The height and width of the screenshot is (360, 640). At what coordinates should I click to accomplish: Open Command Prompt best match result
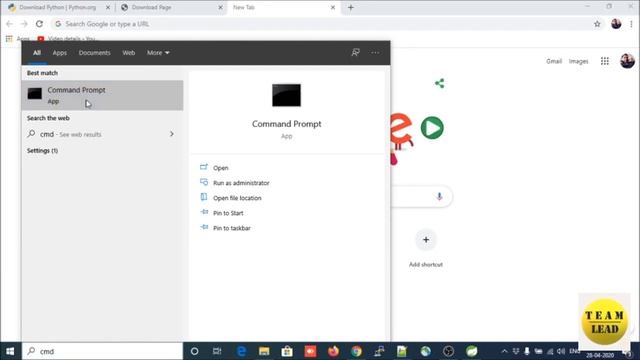[102, 95]
